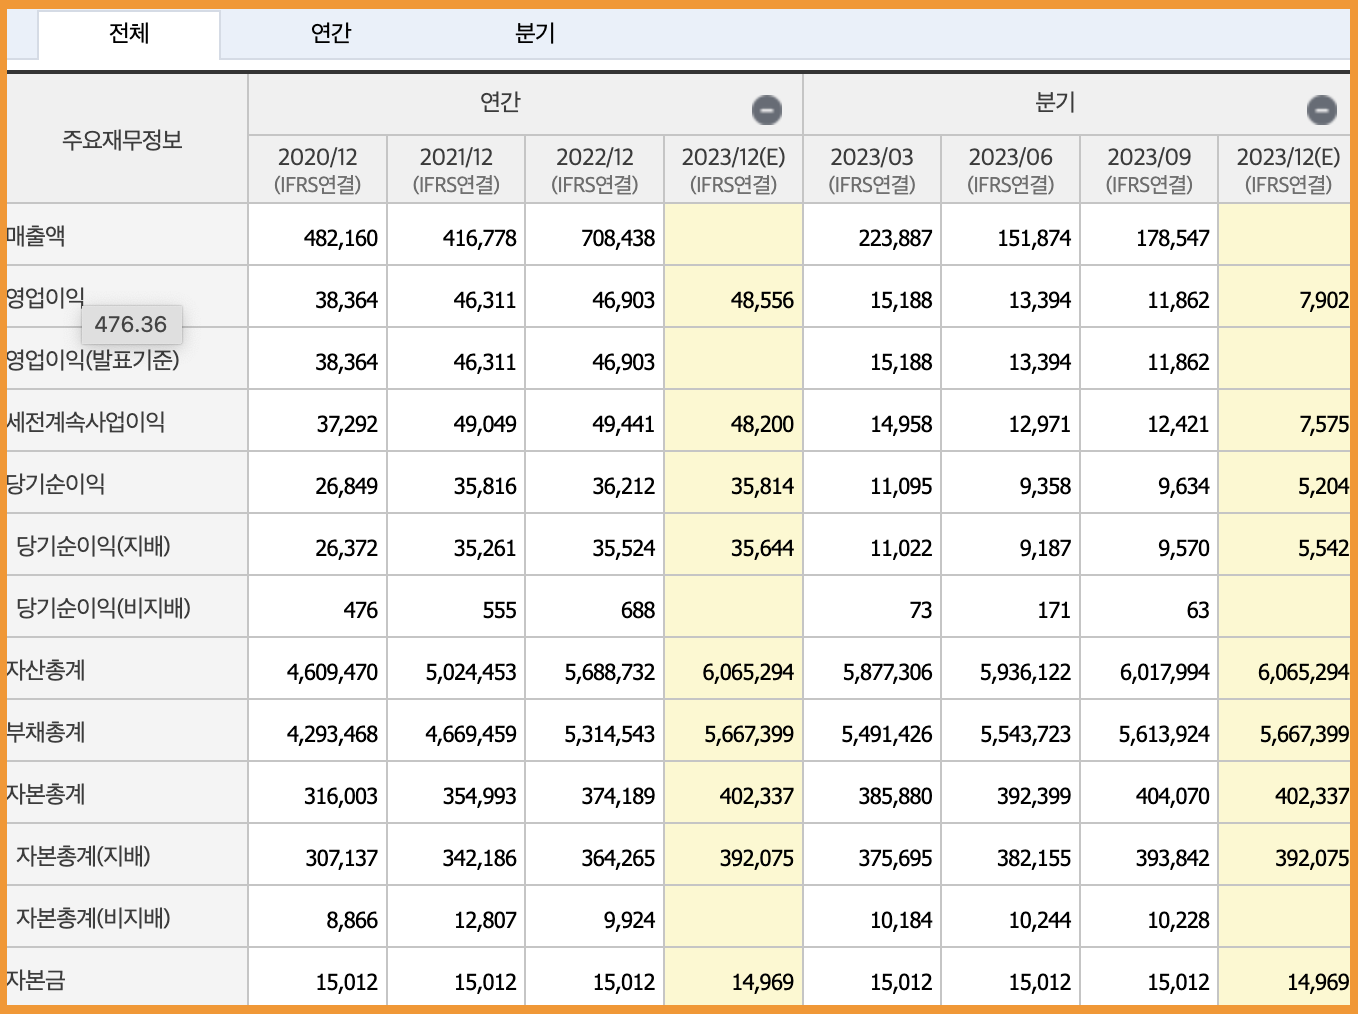Viewport: 1358px width, 1014px height.
Task: Select the 2023/03 quarterly column header
Action: 872,169
